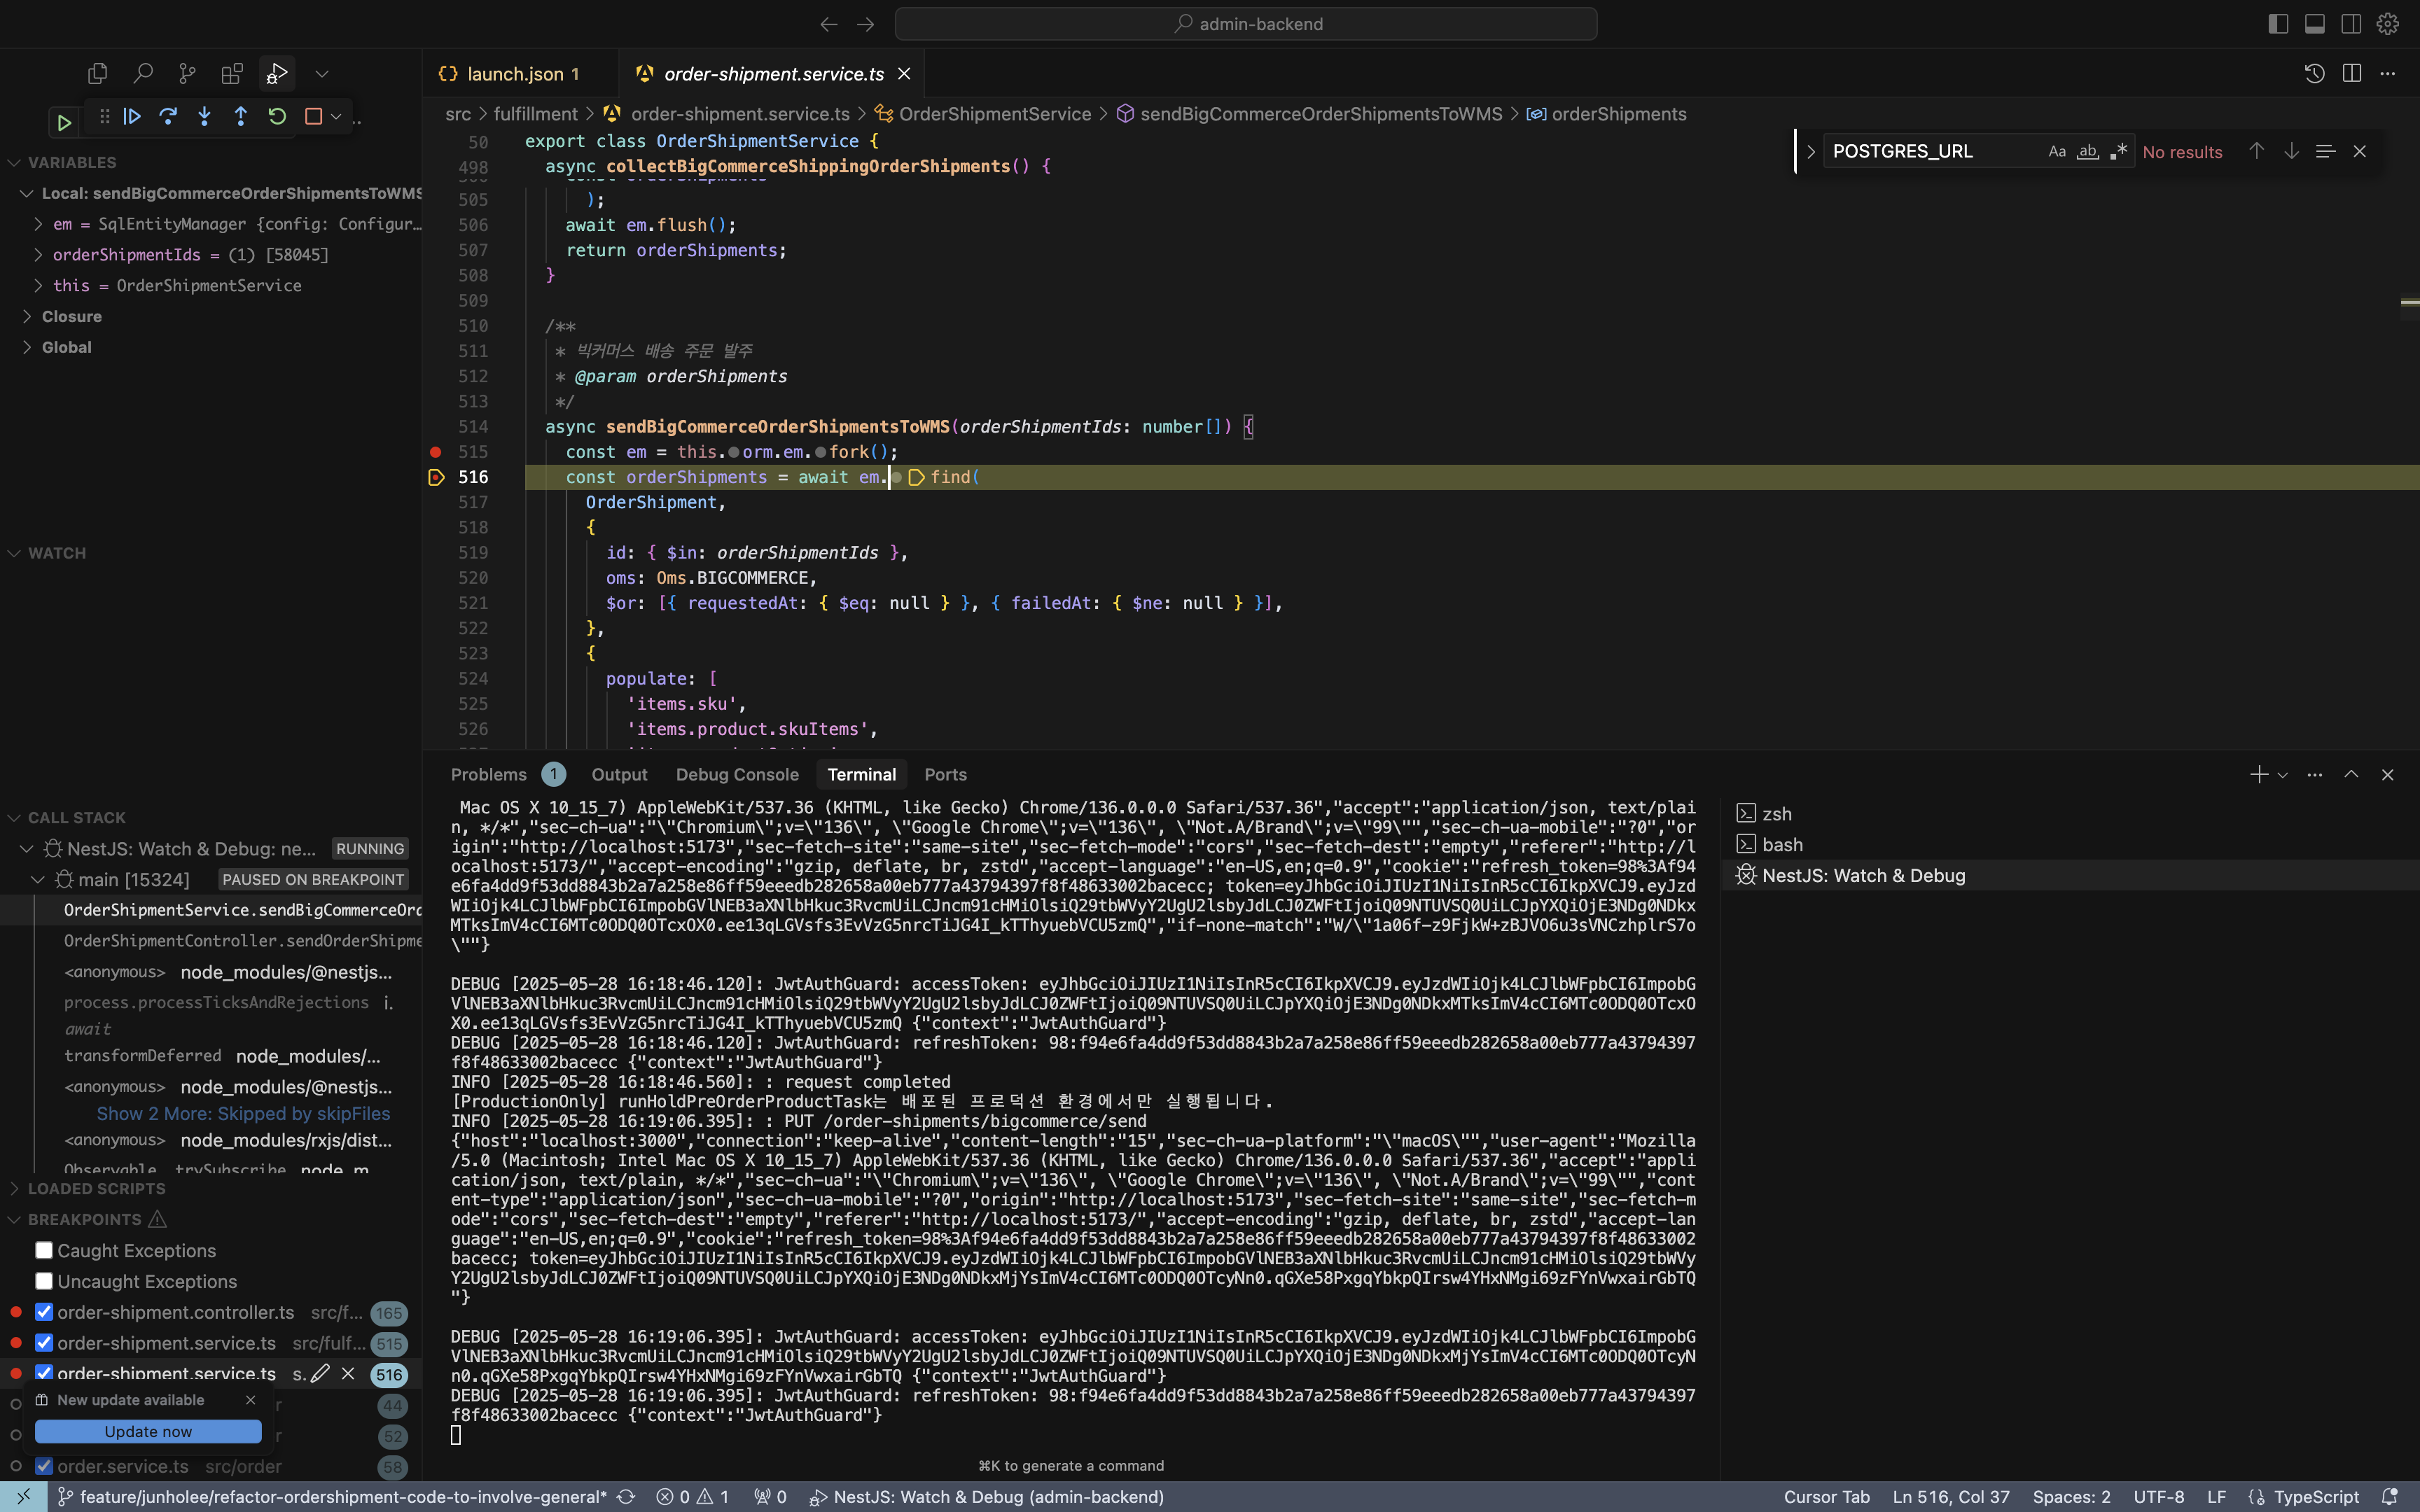The image size is (2420, 1512).
Task: Click the debug Continue button
Action: 132,117
